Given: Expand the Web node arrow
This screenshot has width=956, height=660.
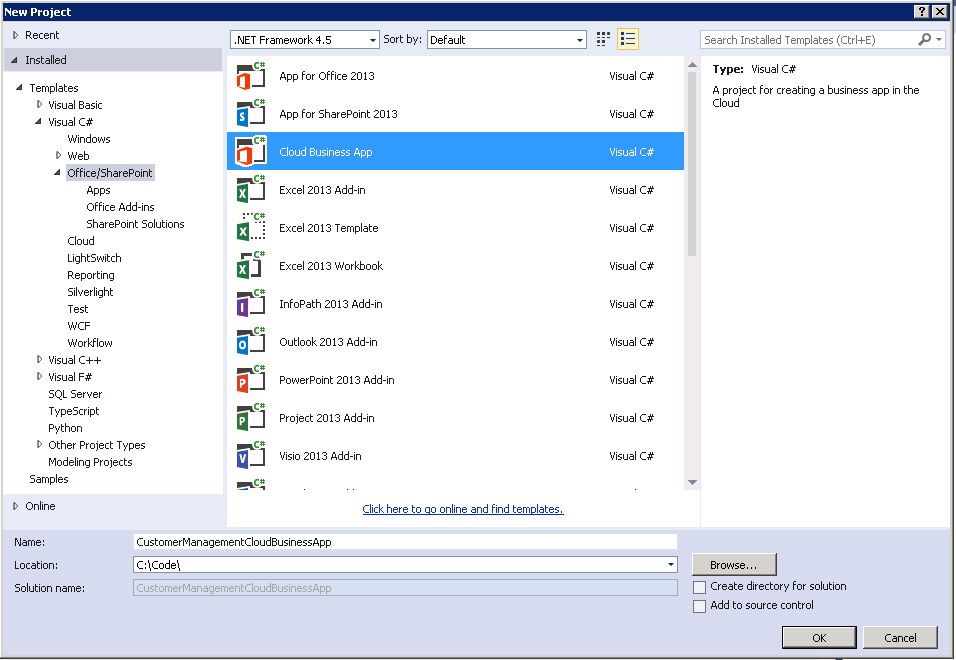Looking at the screenshot, I should point(59,155).
